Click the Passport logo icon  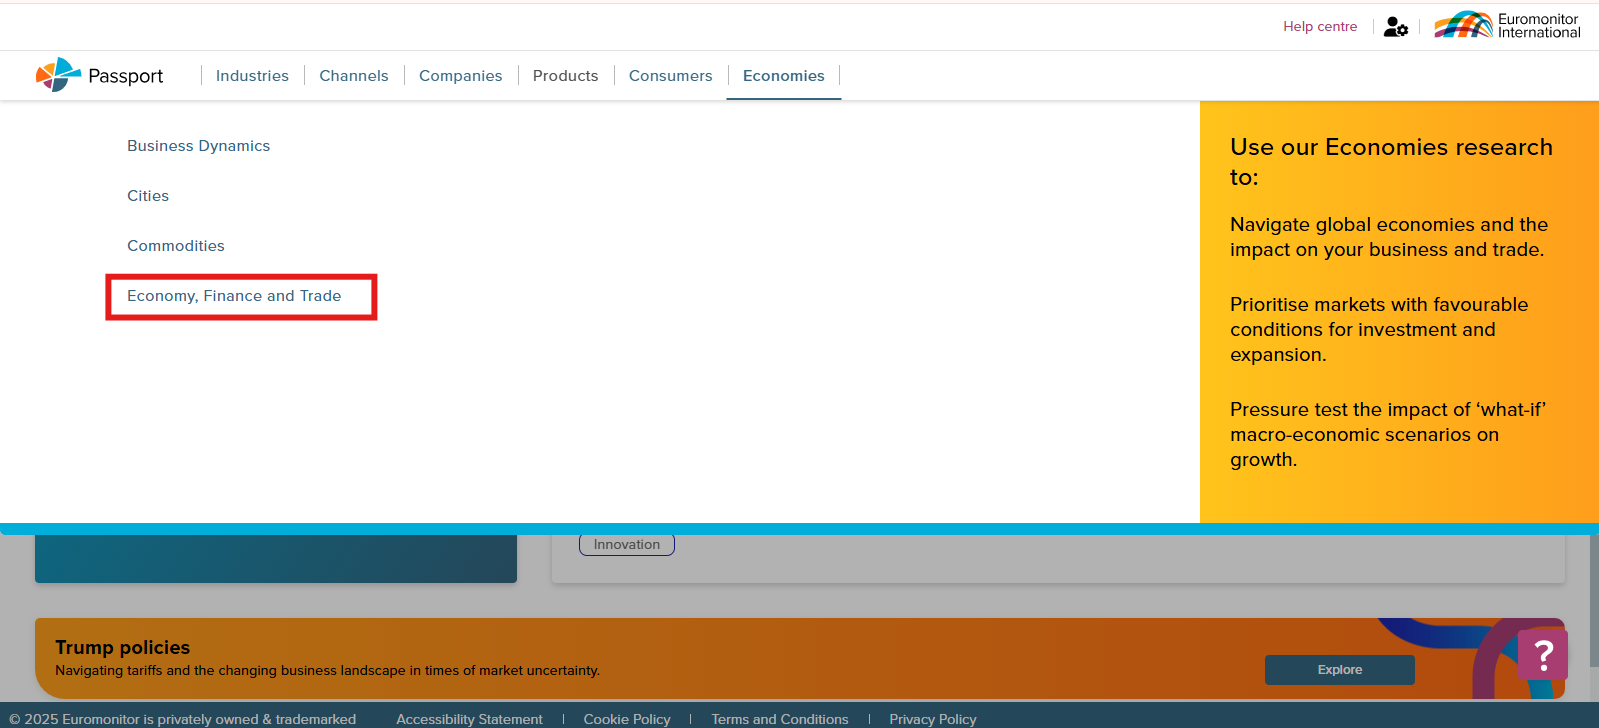58,75
